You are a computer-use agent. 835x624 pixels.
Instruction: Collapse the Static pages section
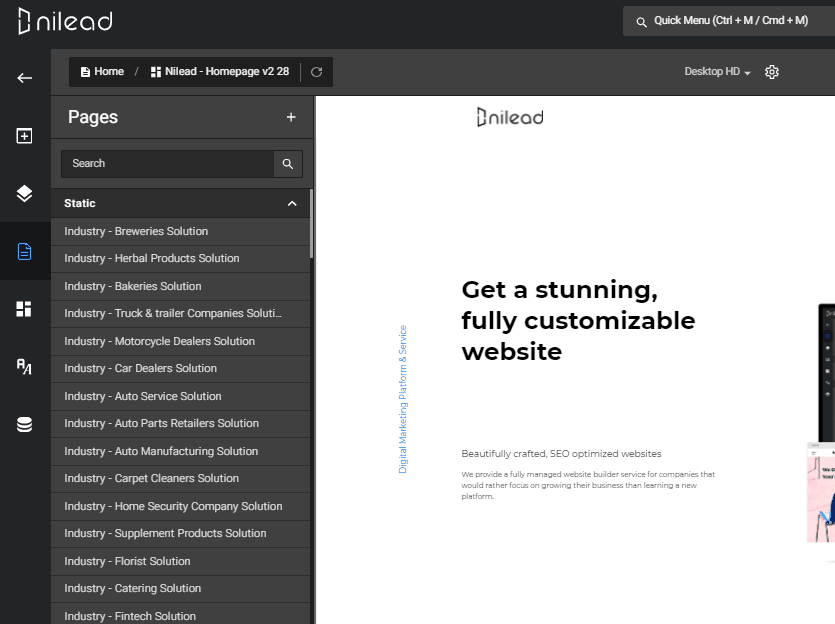tap(292, 203)
